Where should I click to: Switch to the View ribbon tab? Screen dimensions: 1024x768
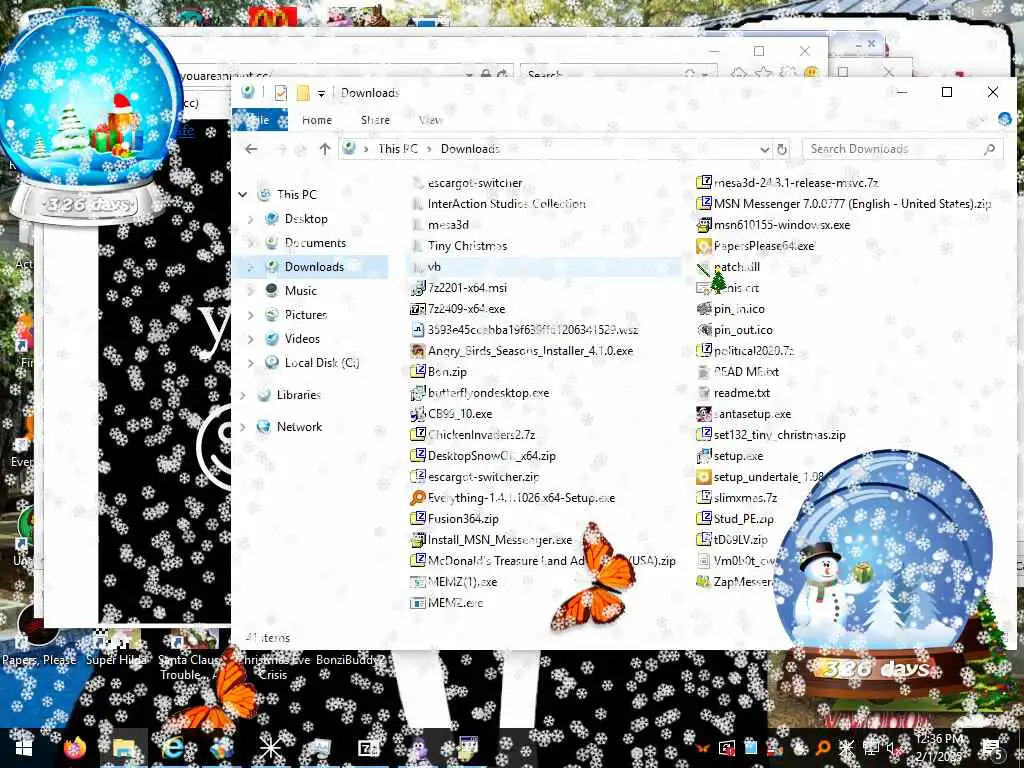pos(430,120)
